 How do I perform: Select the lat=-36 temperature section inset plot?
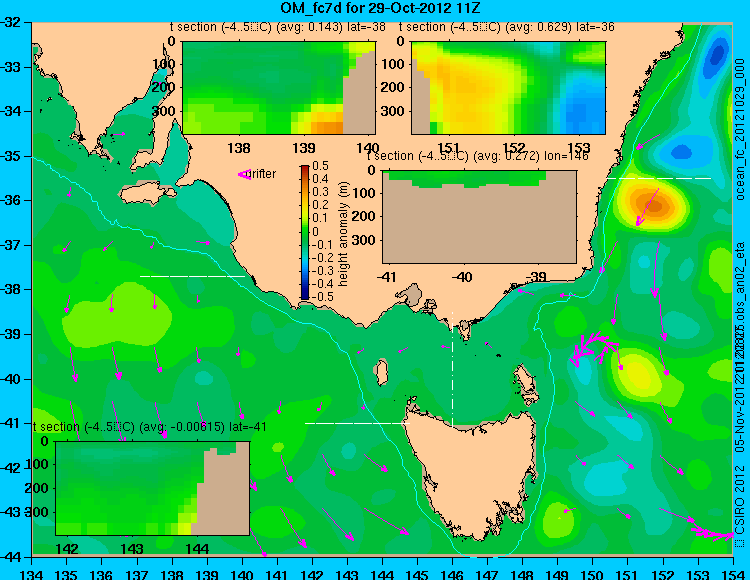508,88
